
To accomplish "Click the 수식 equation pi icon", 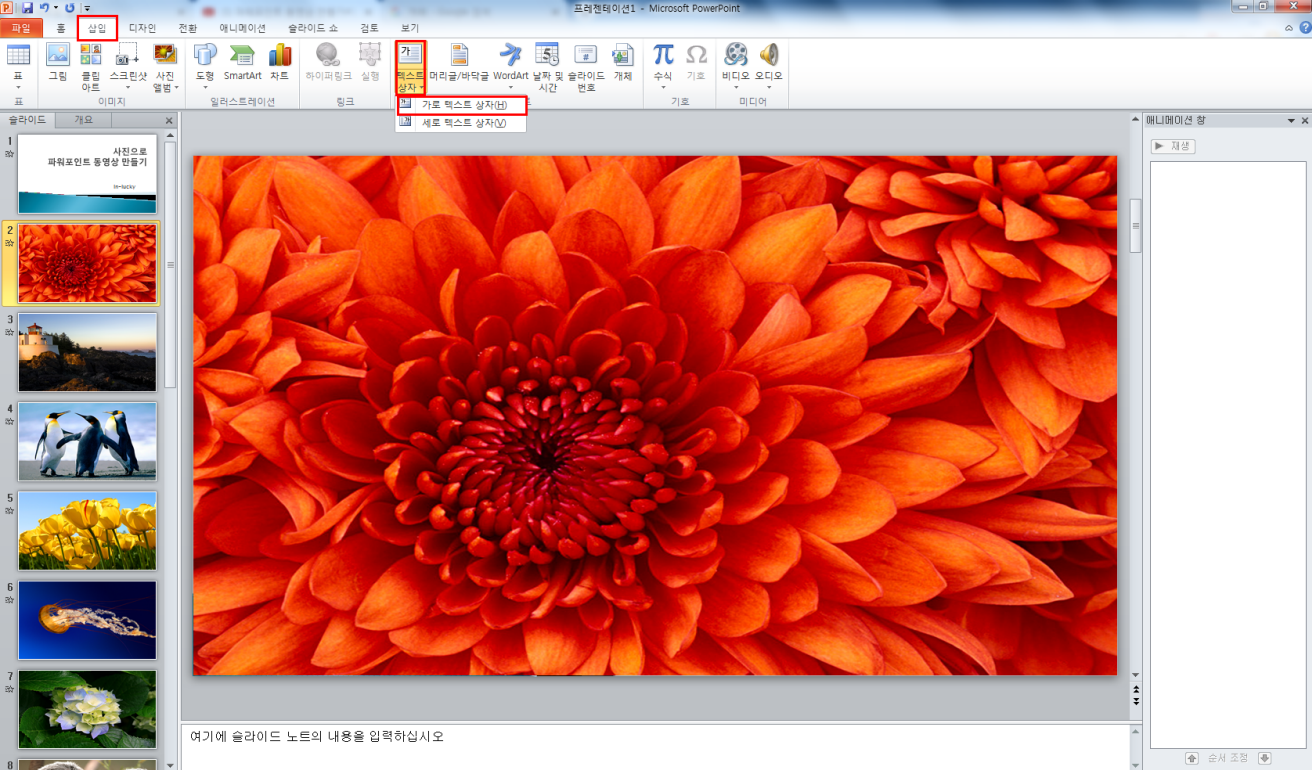I will (663, 55).
